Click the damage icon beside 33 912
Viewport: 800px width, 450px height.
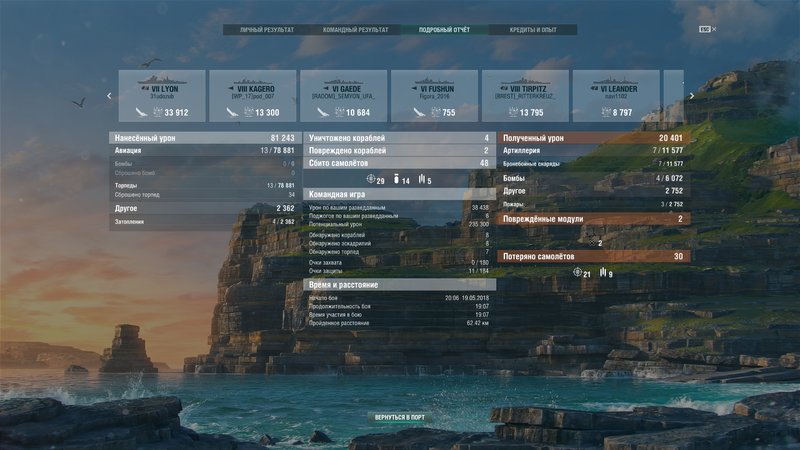(158, 112)
